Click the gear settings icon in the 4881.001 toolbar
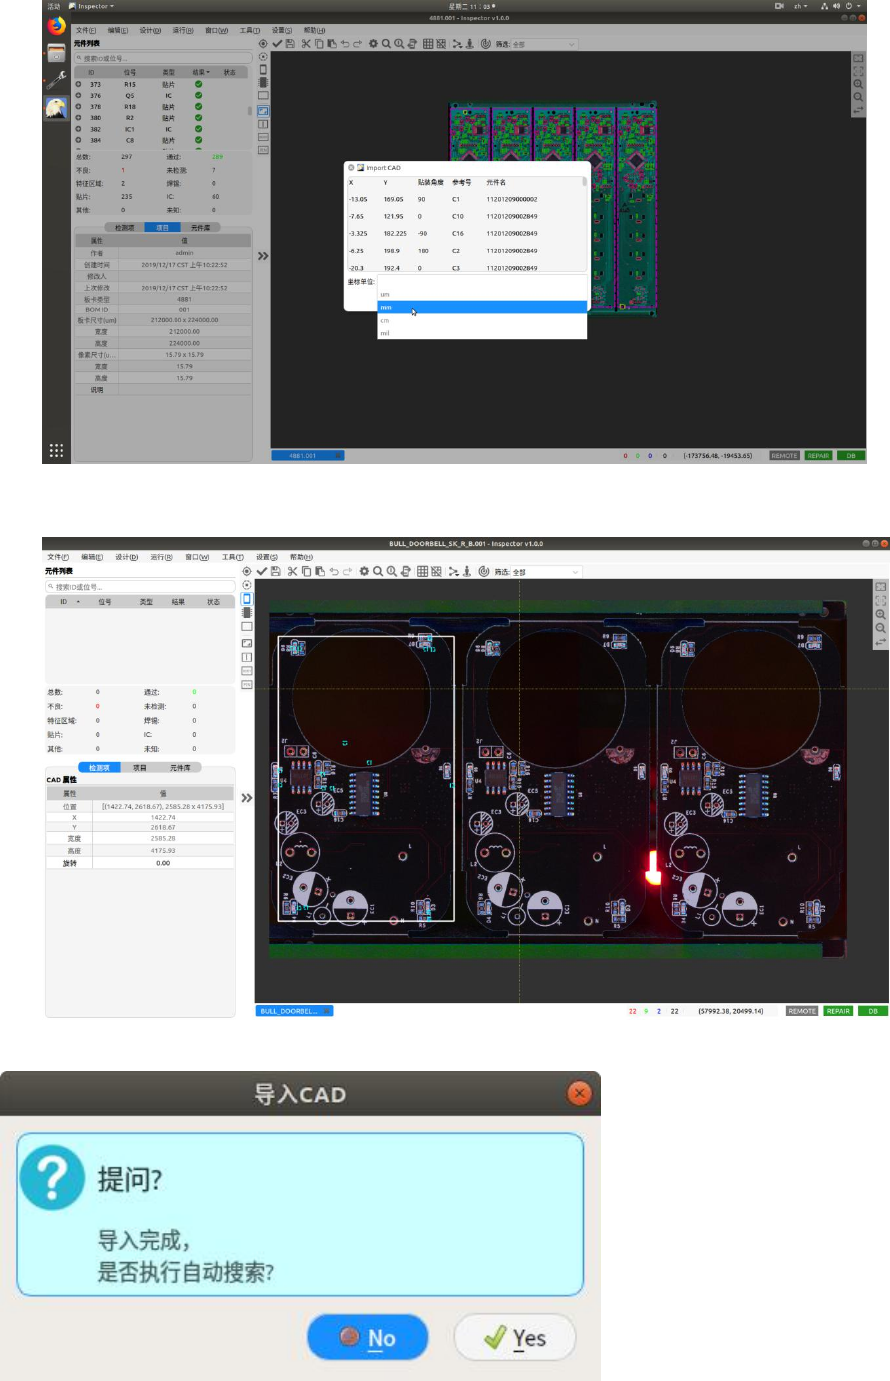The width and height of the screenshot is (890, 1381). (x=373, y=44)
